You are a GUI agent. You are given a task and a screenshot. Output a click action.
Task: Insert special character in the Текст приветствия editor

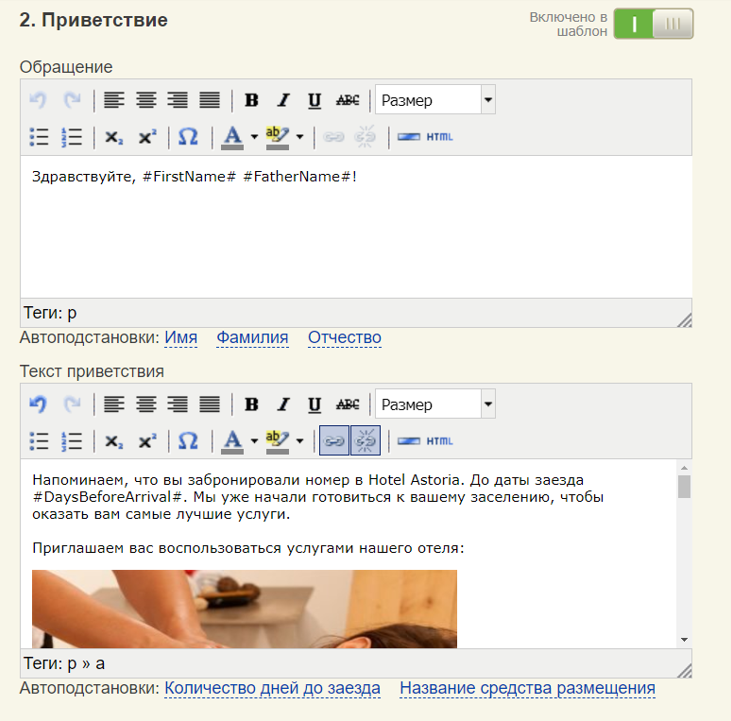pos(188,441)
